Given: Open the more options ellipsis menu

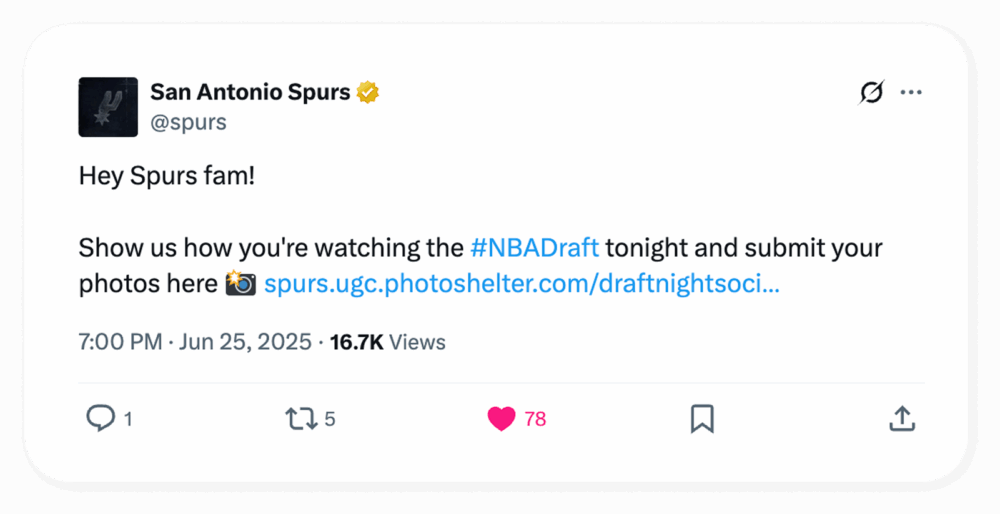Looking at the screenshot, I should coord(910,93).
